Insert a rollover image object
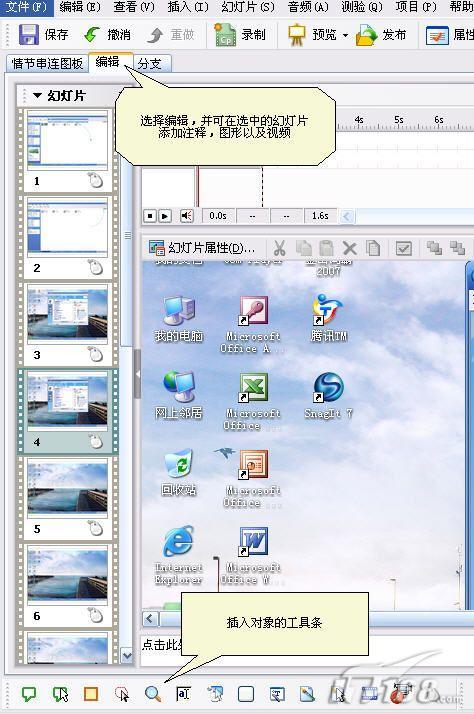The height and width of the screenshot is (714, 474). tap(215, 694)
